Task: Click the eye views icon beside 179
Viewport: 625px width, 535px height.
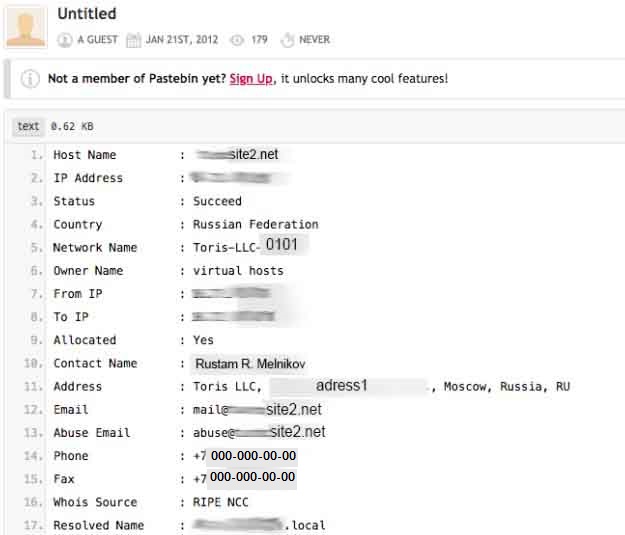Action: pos(237,40)
